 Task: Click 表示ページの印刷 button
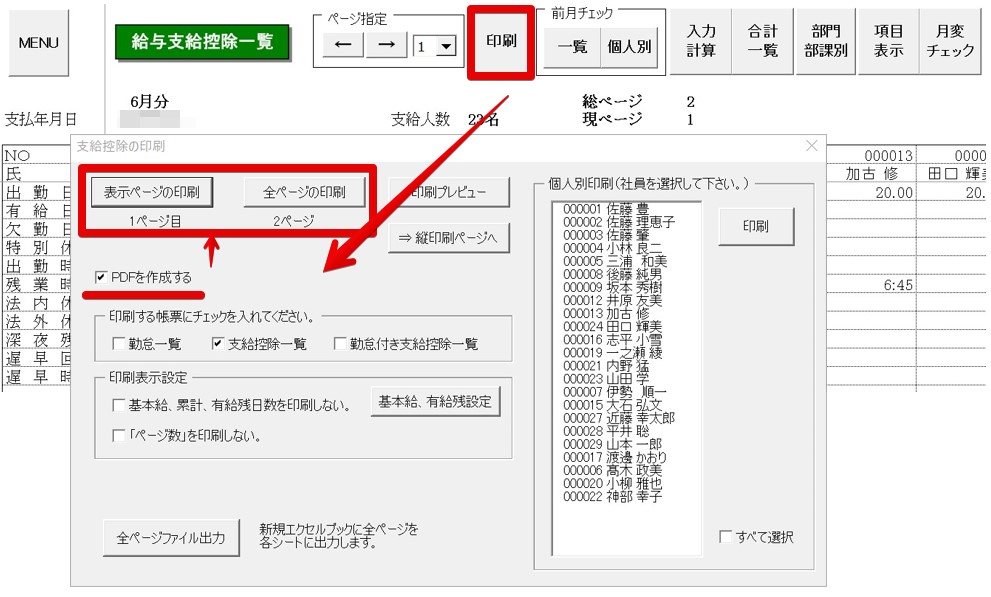(152, 191)
